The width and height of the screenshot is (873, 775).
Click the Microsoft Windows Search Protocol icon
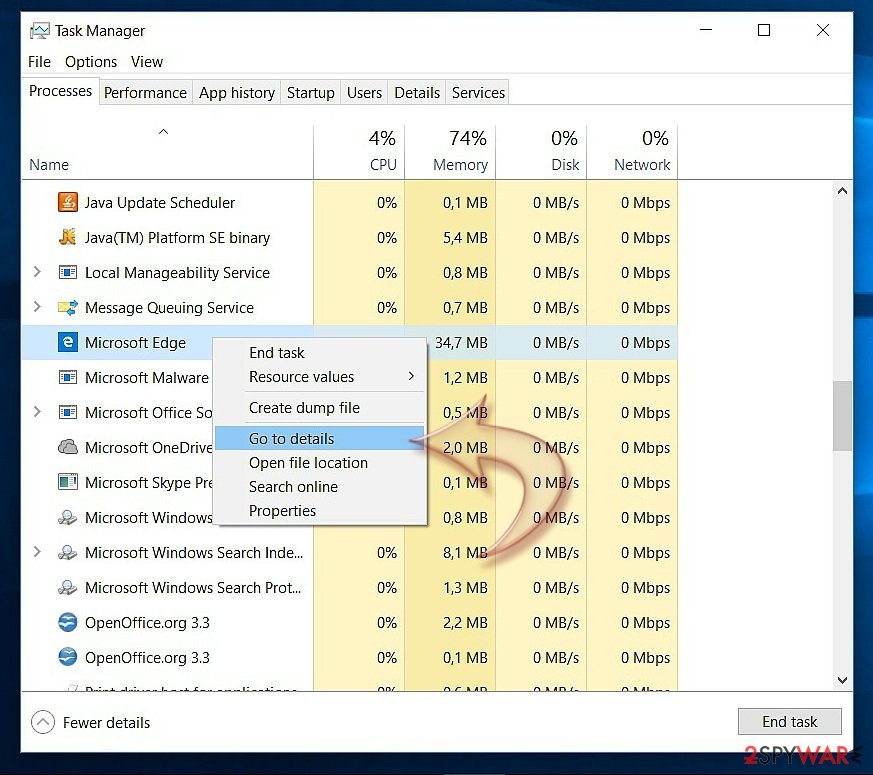67,588
